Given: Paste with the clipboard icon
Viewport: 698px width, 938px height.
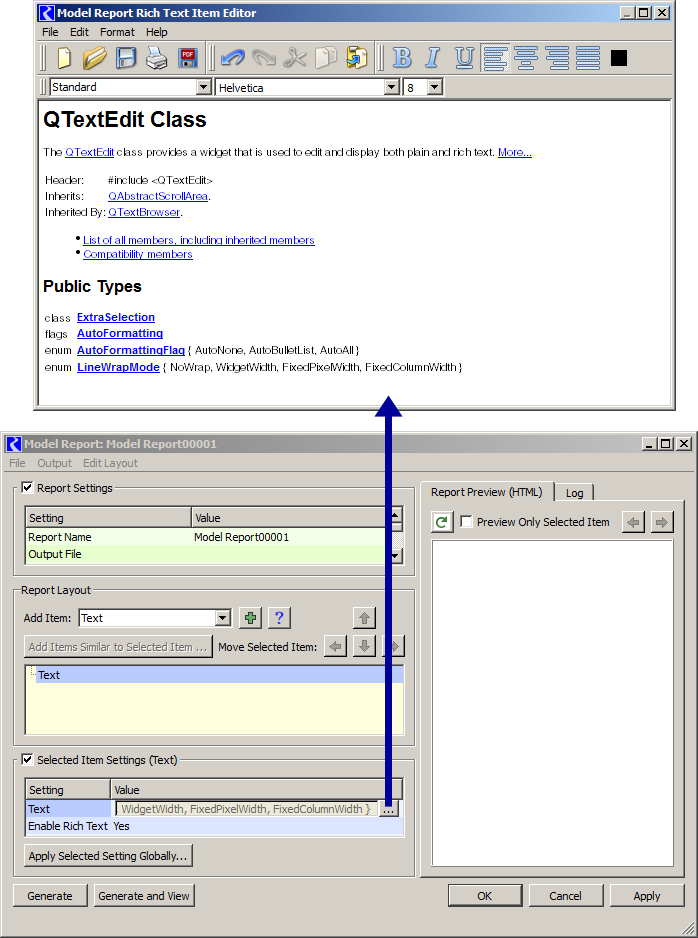Looking at the screenshot, I should click(357, 58).
